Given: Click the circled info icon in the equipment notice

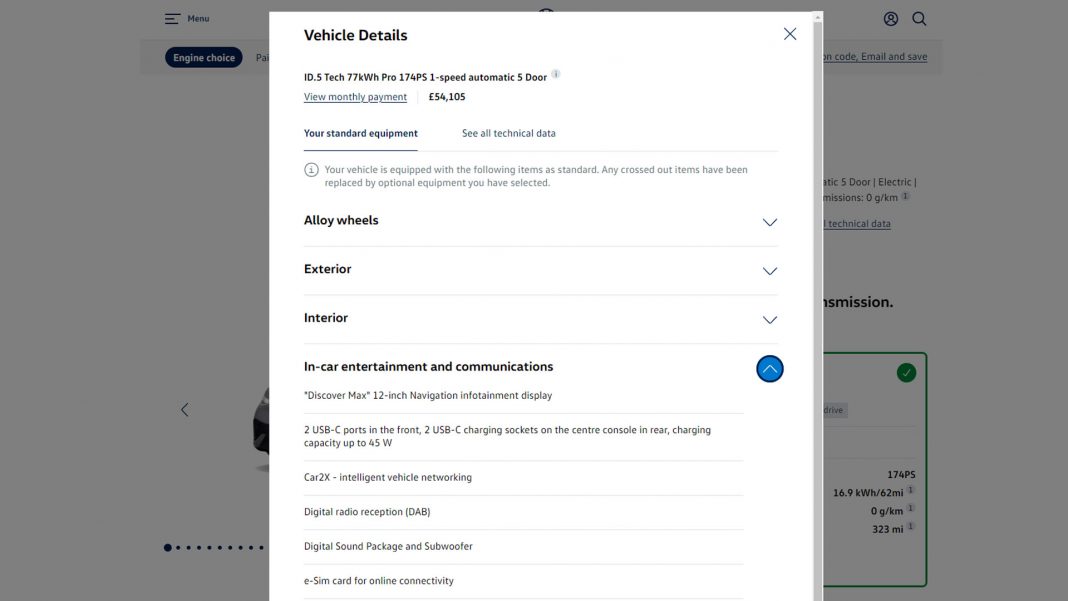Looking at the screenshot, I should [x=311, y=169].
